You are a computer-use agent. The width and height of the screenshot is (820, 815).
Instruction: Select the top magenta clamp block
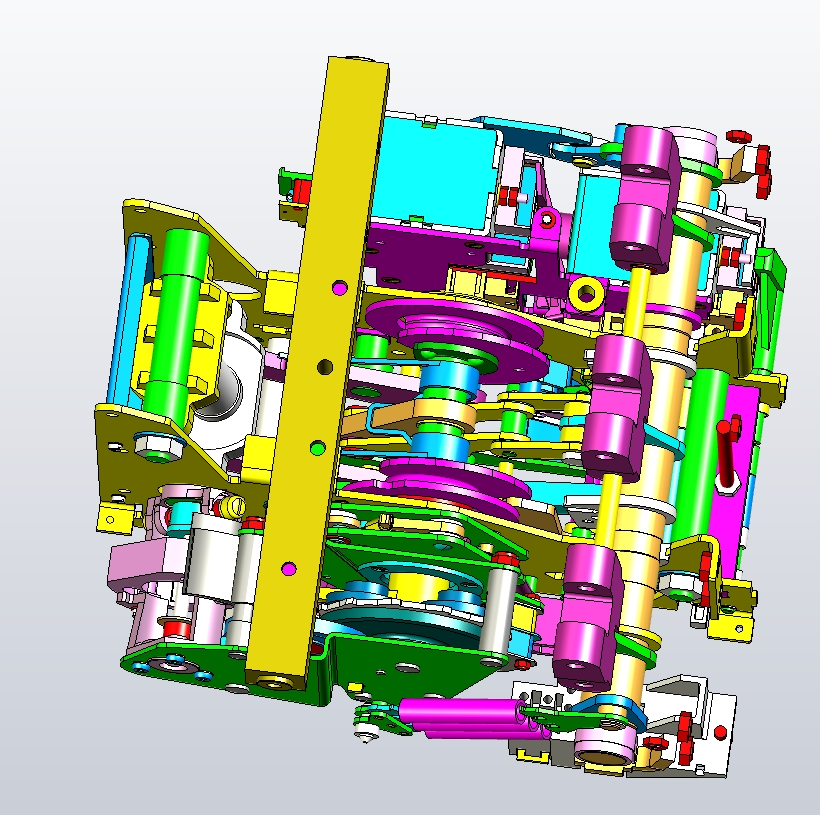point(644,199)
